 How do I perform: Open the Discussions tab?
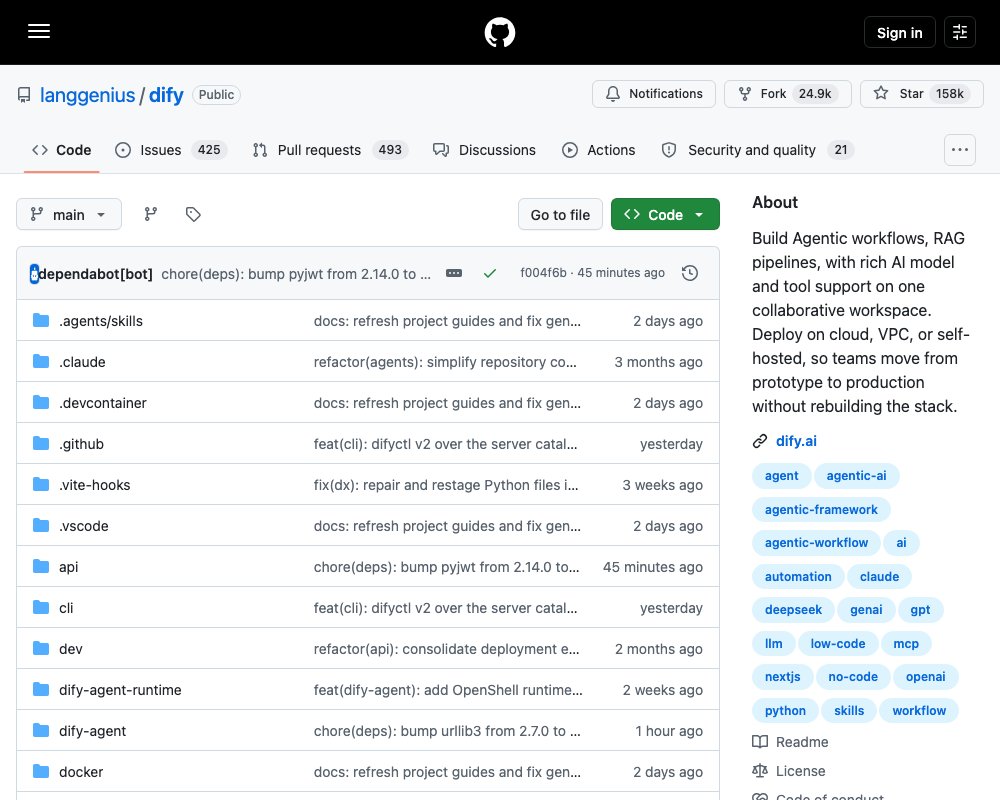point(484,150)
